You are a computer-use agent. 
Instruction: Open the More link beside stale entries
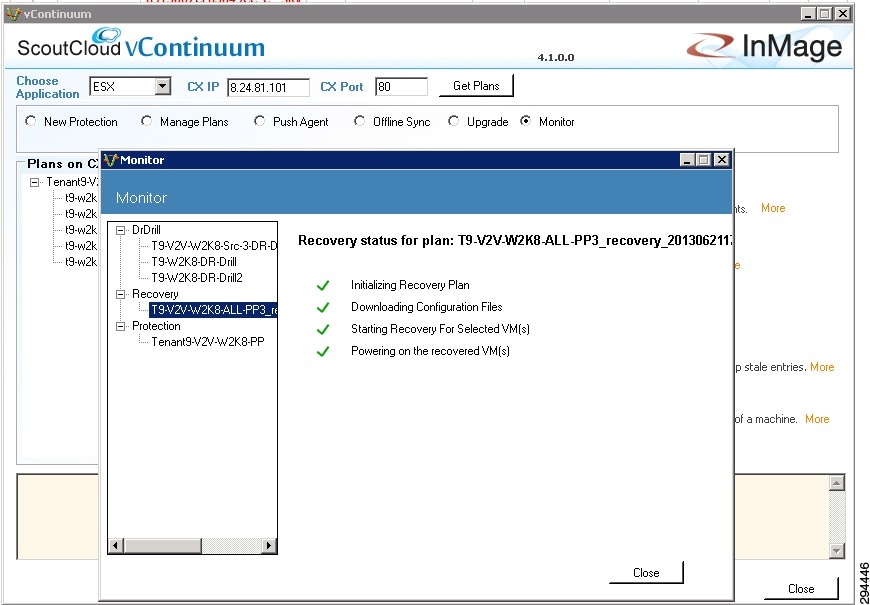pos(822,367)
